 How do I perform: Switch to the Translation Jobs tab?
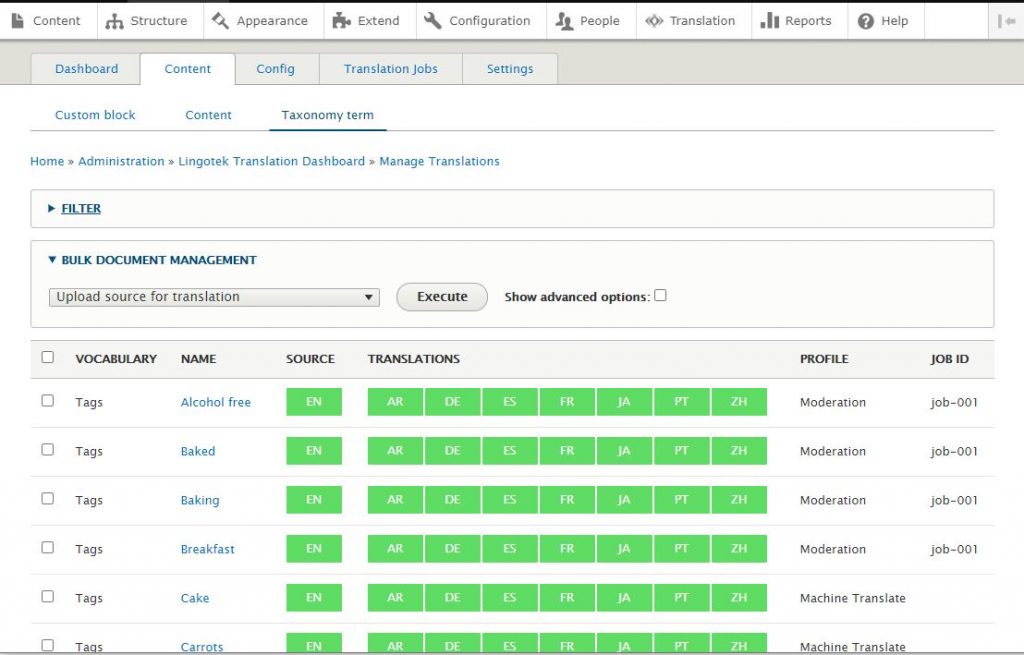[390, 69]
